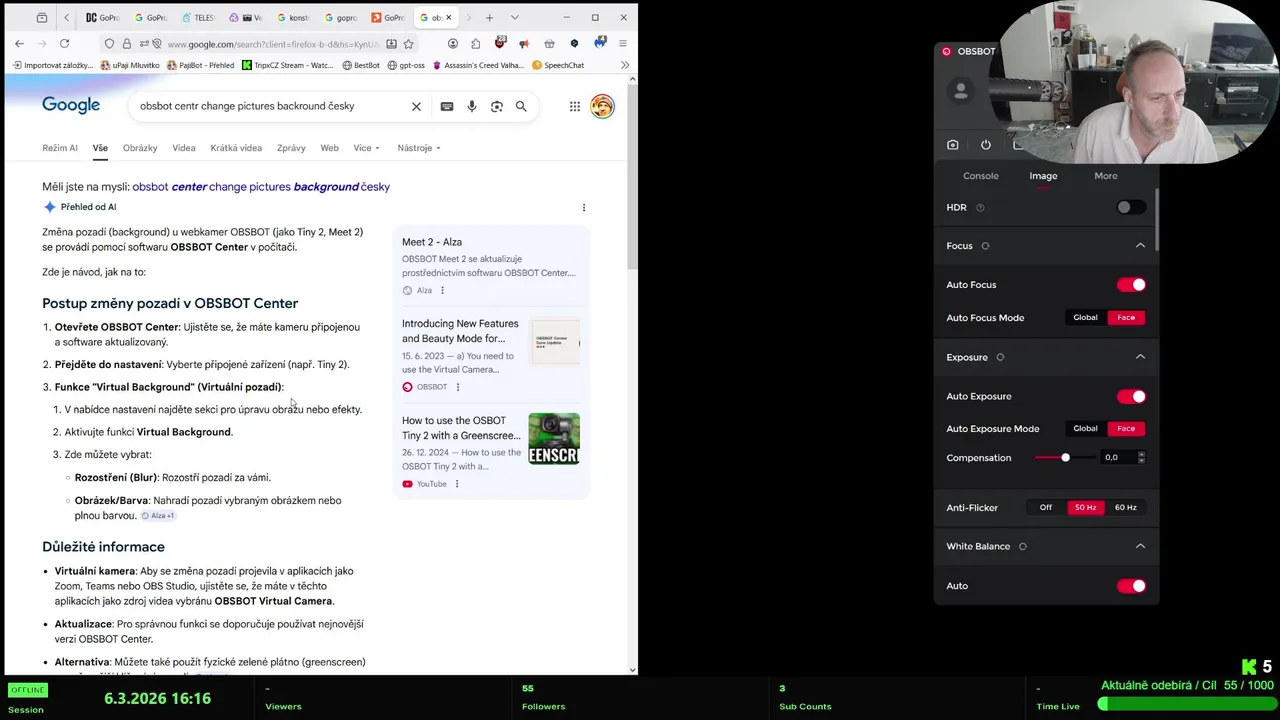The image size is (1280, 720).
Task: Show more bookmarks chevron in bookmarks bar
Action: (625, 65)
